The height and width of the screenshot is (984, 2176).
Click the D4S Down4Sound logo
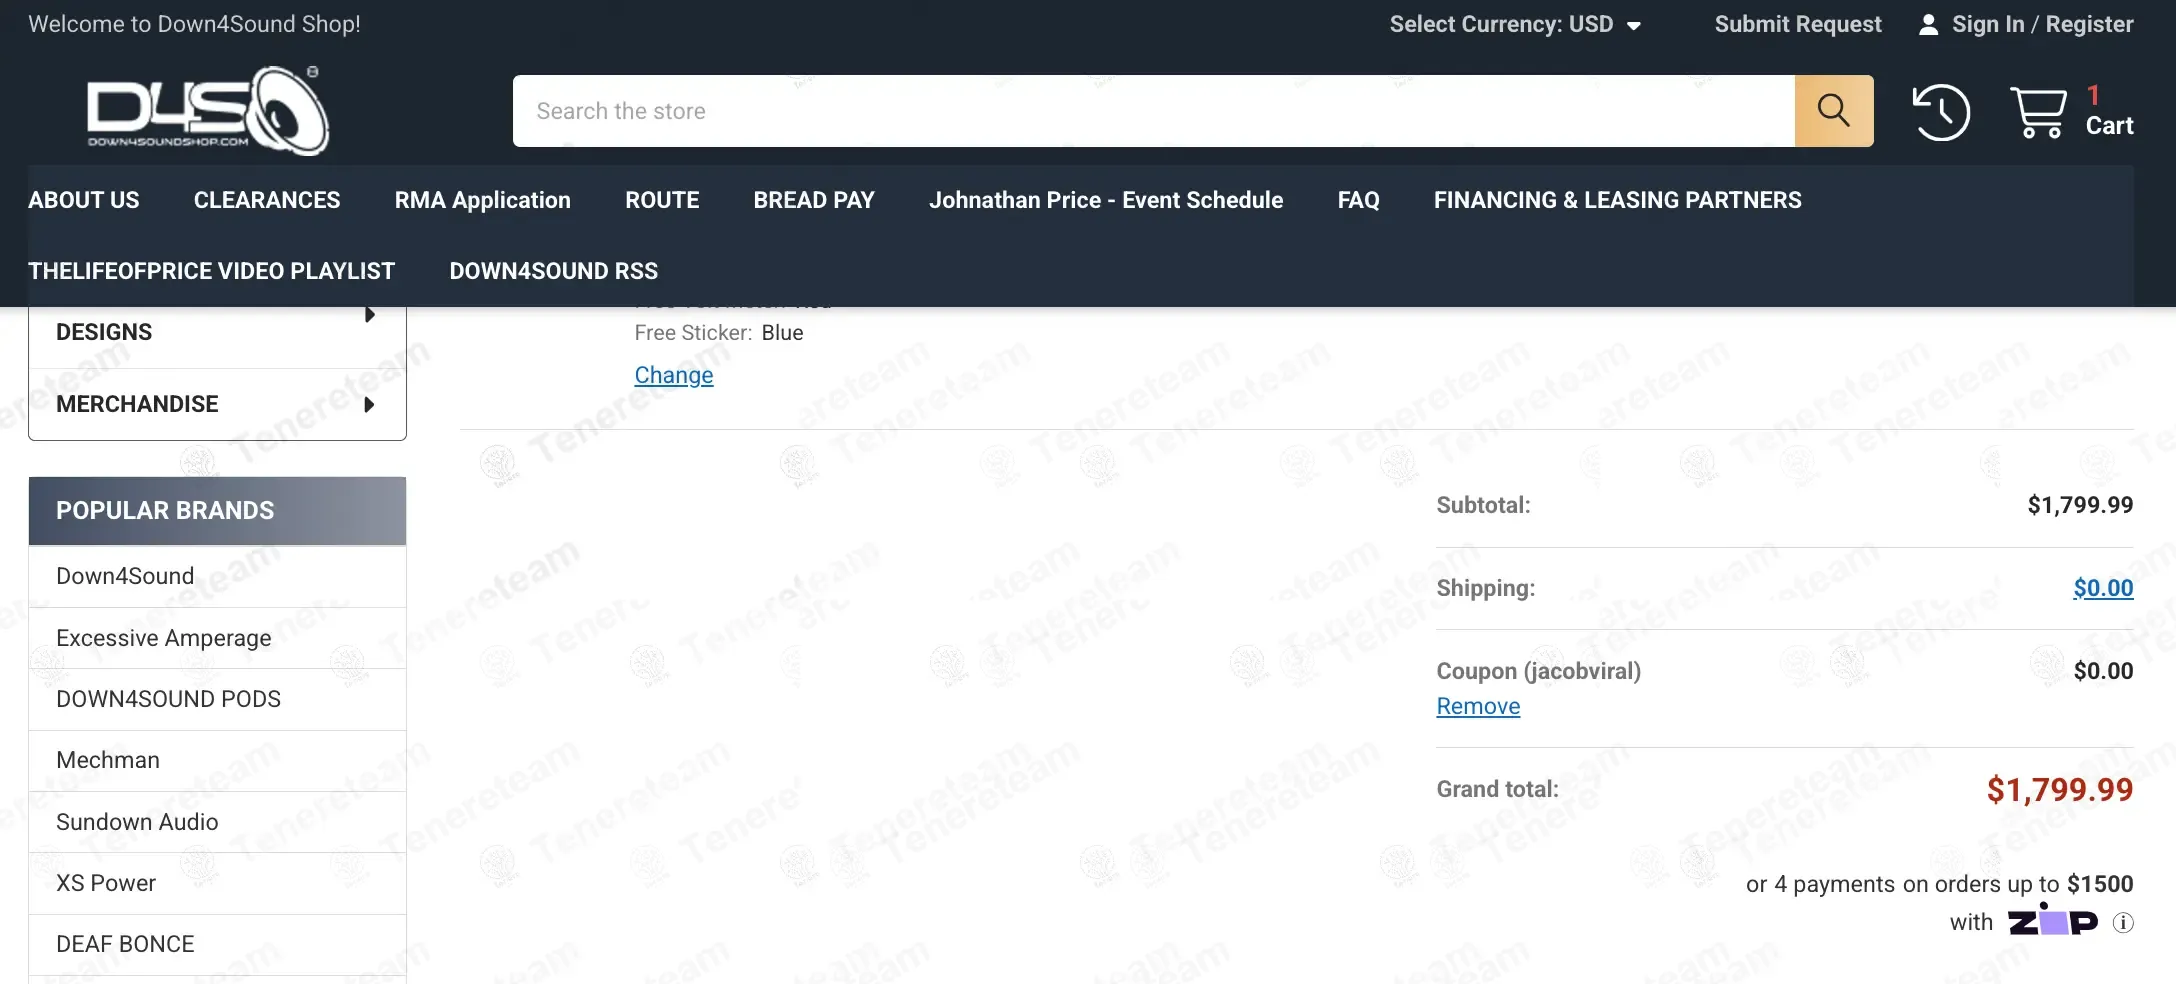coord(208,111)
